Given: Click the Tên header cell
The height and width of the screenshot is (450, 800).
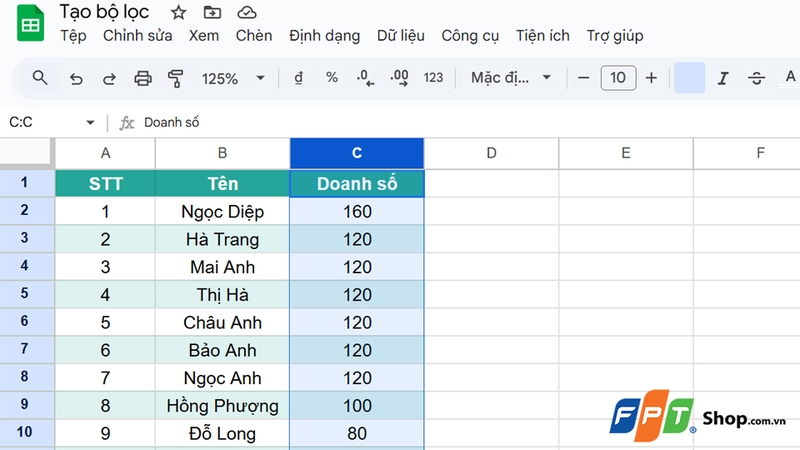Looking at the screenshot, I should [x=222, y=184].
